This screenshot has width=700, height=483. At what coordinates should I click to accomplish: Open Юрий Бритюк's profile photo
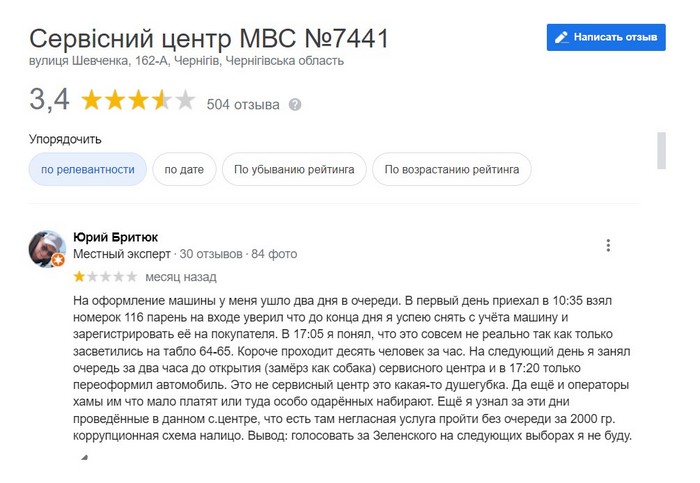(46, 248)
